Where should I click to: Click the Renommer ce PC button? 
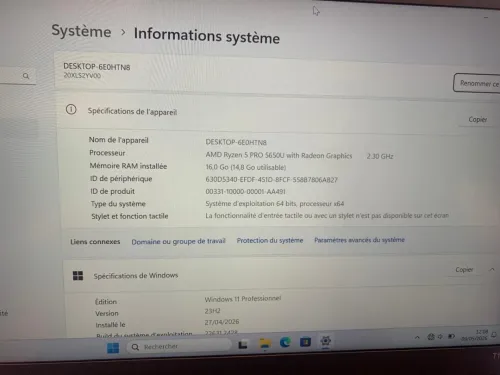pos(477,83)
